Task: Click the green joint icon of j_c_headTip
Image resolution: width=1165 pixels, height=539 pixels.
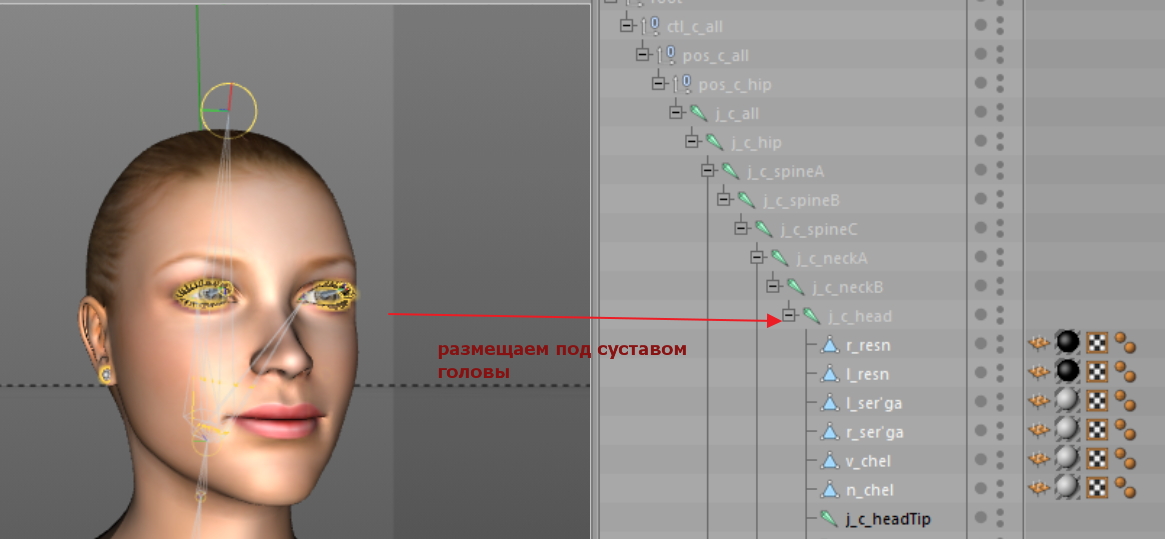Action: (829, 519)
